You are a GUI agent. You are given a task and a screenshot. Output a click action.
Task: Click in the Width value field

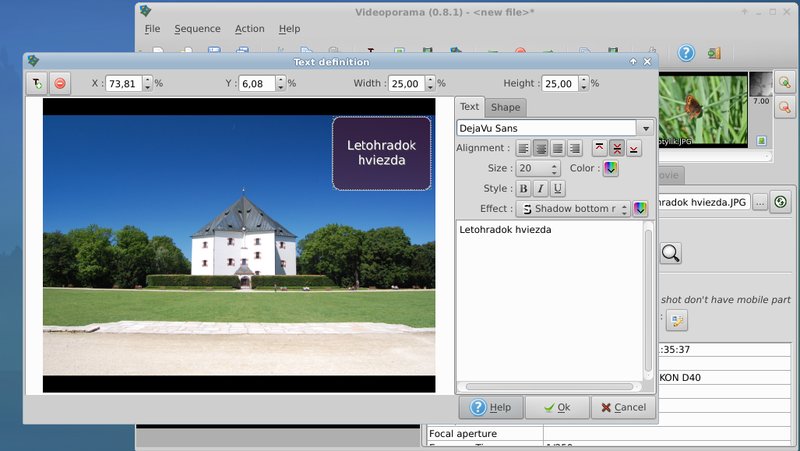click(407, 84)
